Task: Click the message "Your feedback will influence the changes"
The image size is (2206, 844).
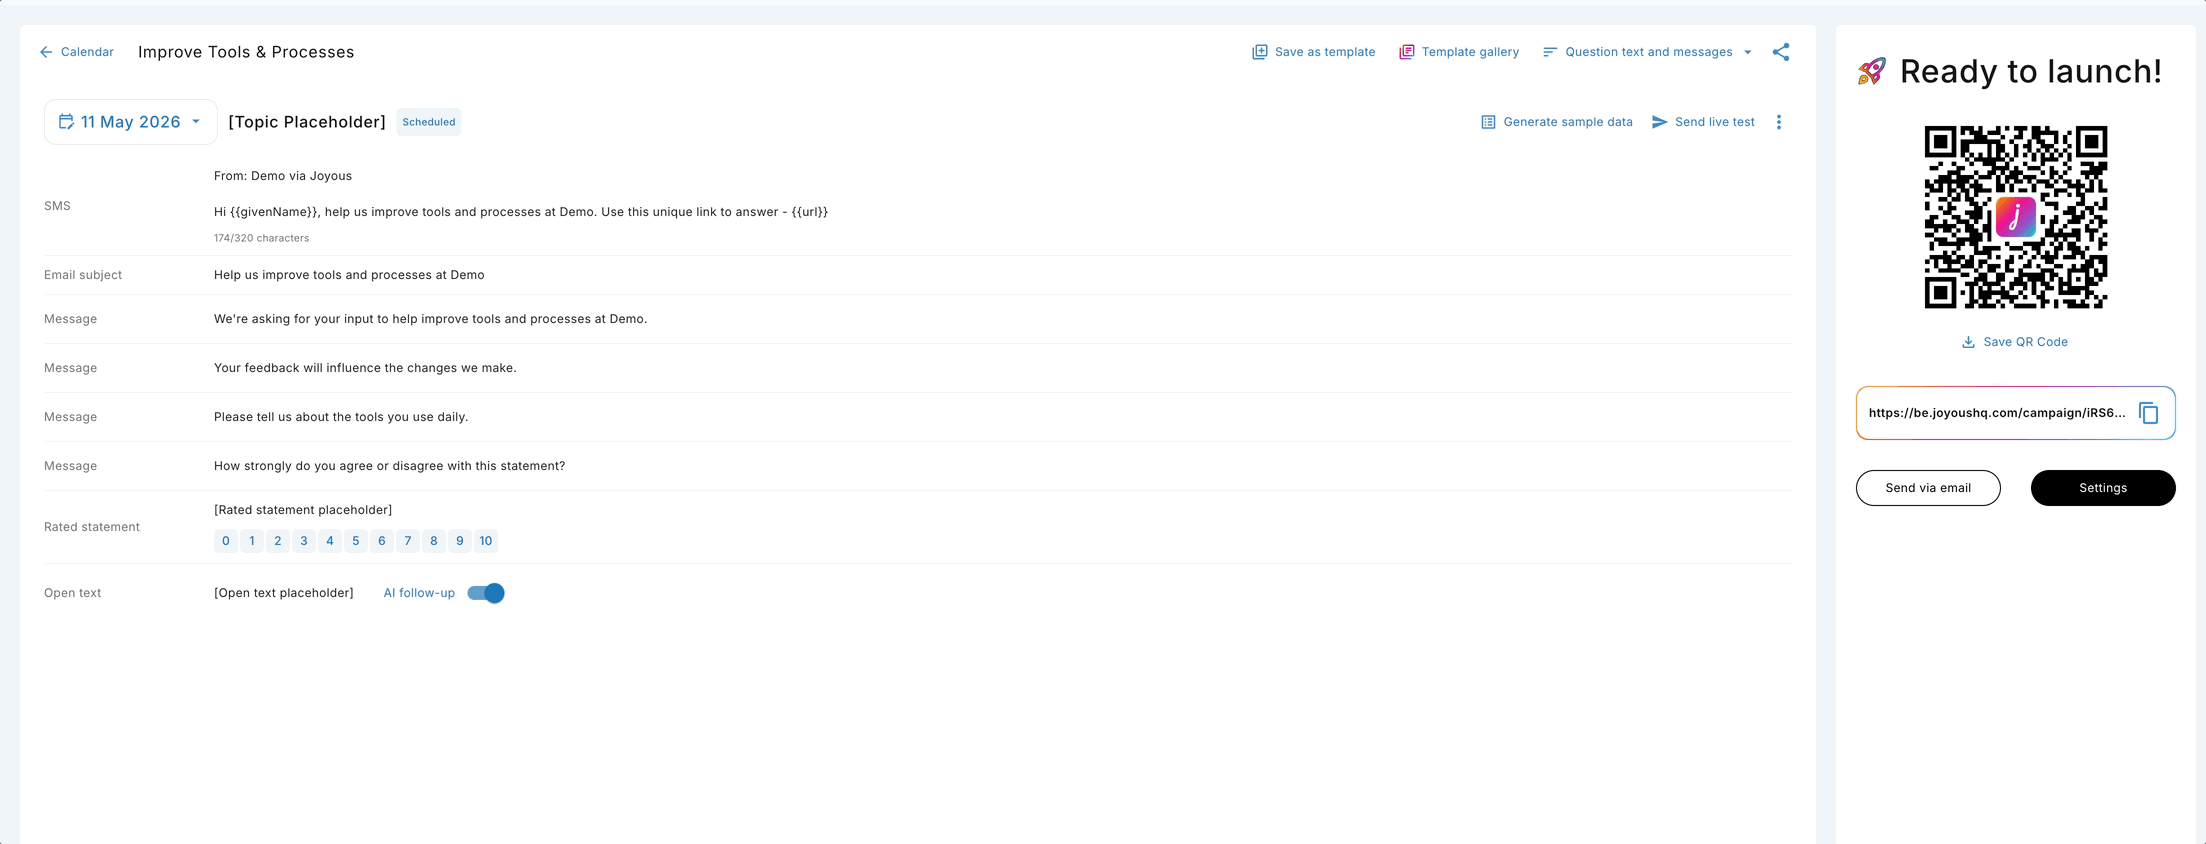Action: [365, 368]
